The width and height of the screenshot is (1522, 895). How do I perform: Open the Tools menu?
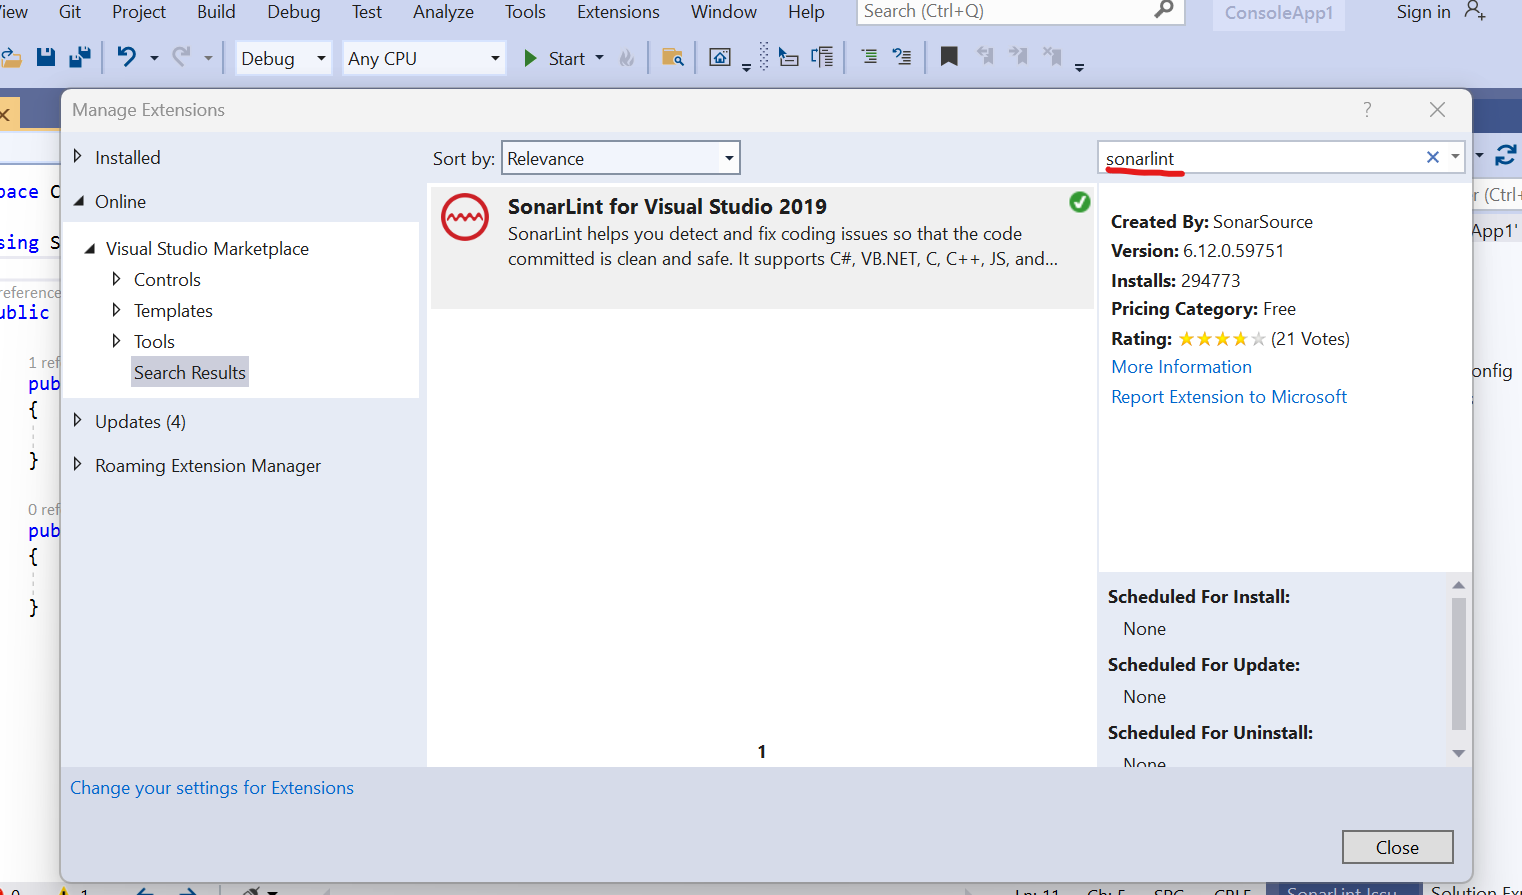525,12
